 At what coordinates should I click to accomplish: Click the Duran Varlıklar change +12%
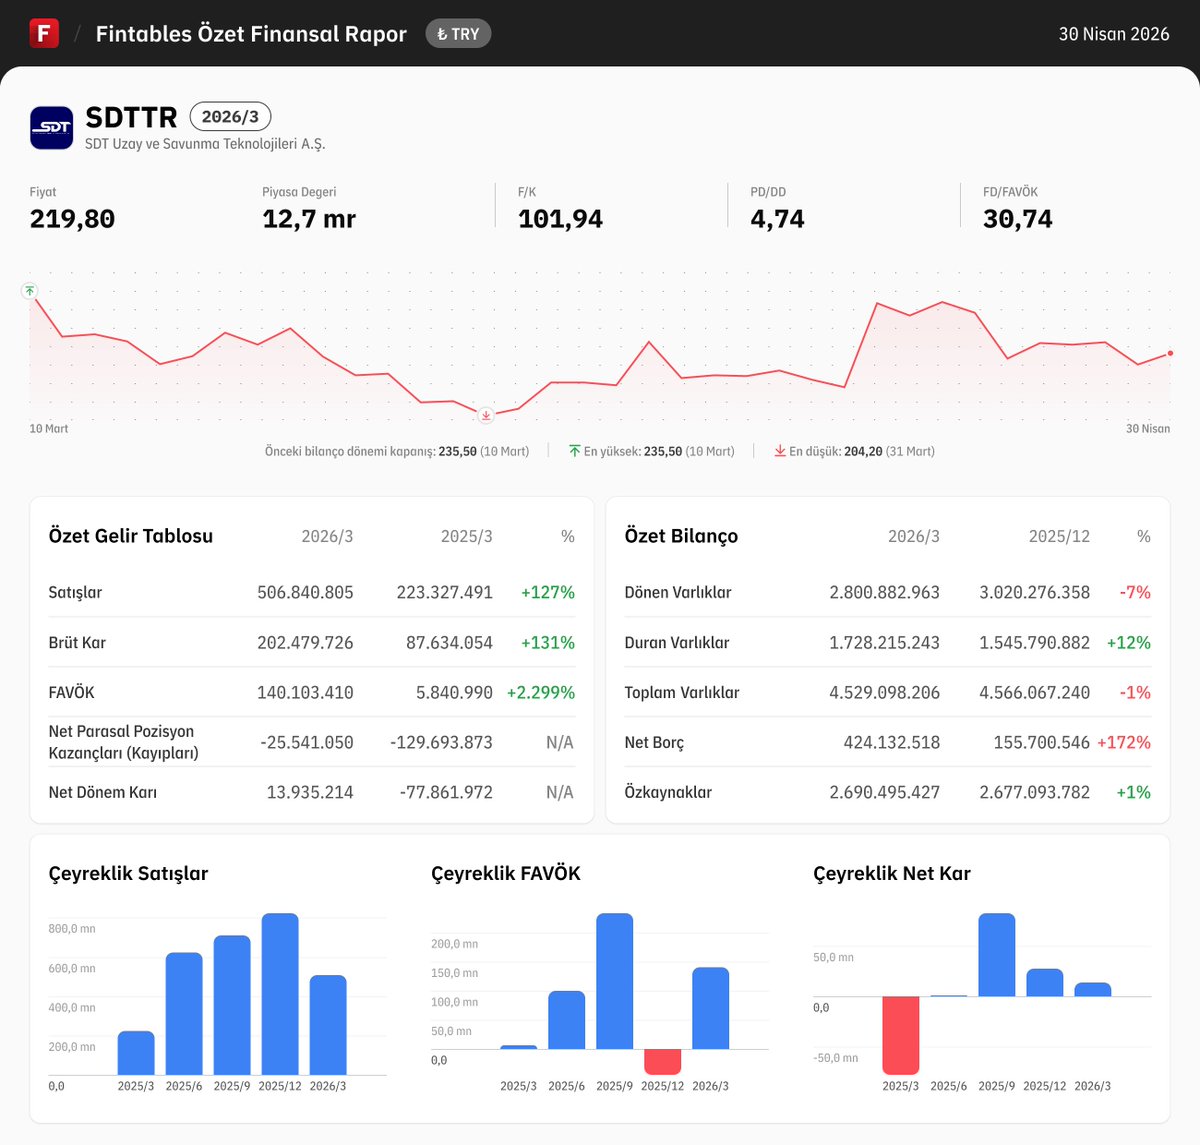1128,642
